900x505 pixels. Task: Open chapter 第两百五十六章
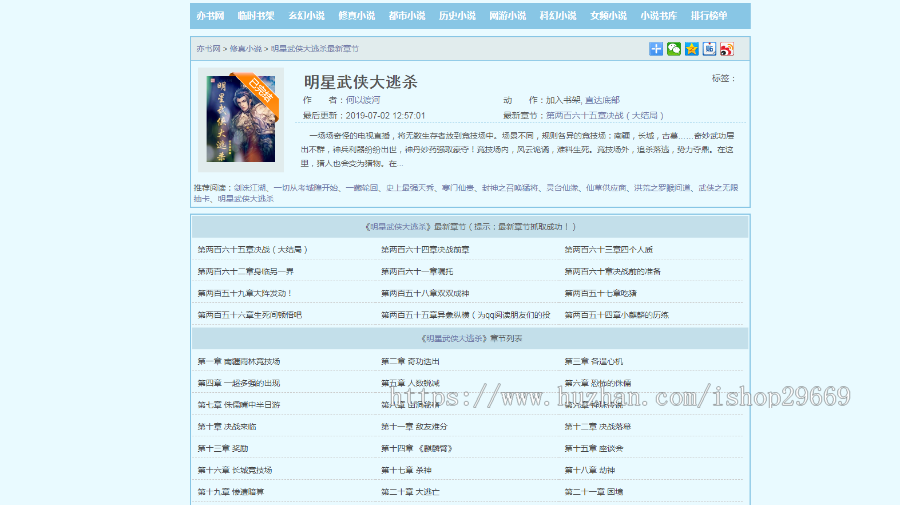tap(250, 315)
